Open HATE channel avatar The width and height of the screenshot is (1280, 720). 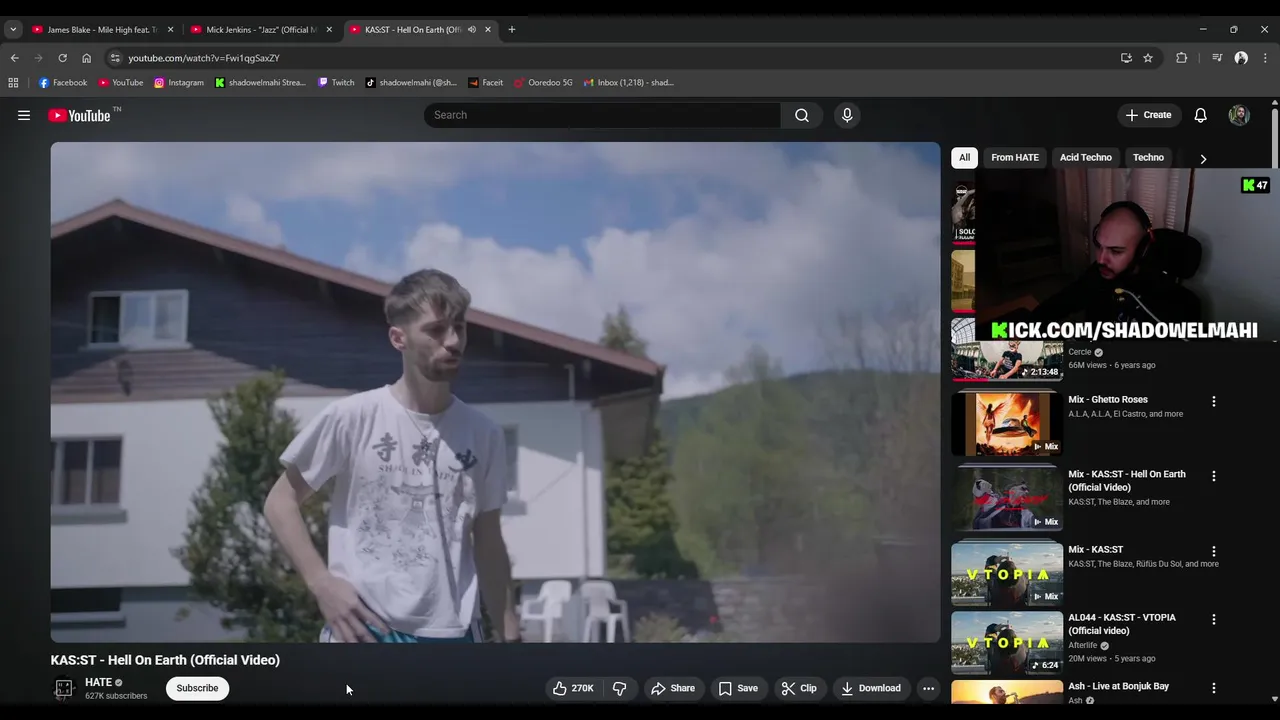(64, 688)
